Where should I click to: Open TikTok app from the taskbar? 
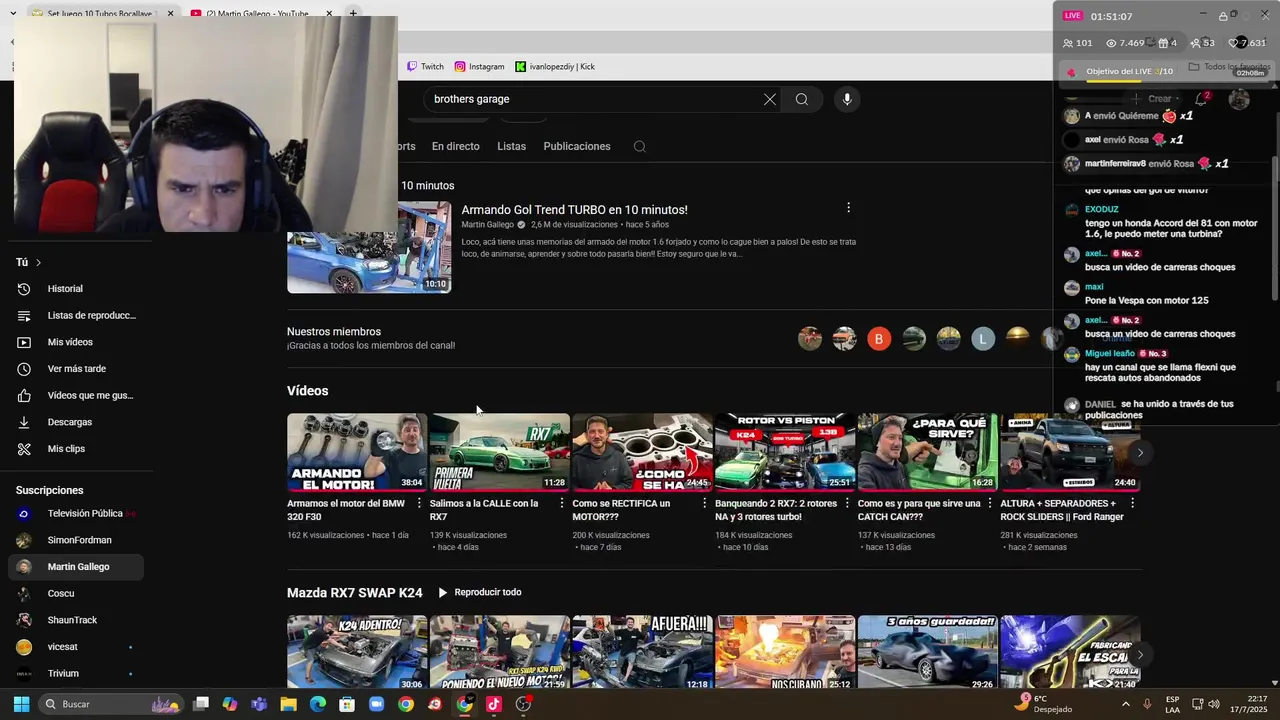click(493, 704)
